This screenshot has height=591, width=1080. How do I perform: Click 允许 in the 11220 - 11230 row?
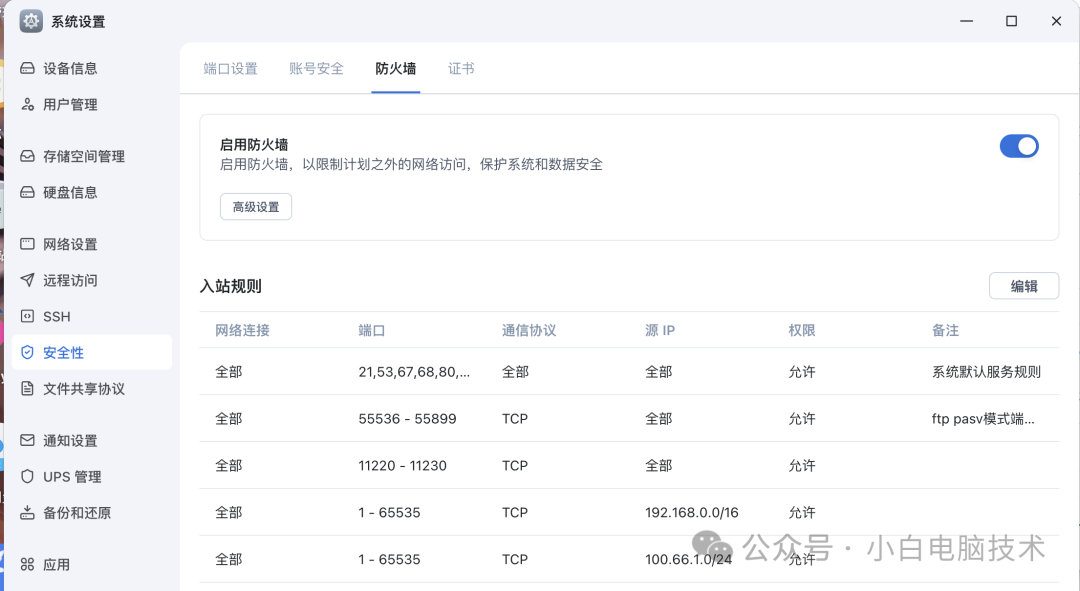click(802, 466)
